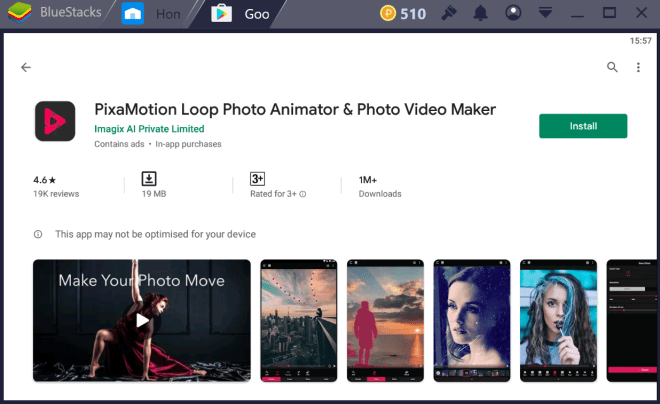
Task: Open the dark settings screenshot
Action: 631,321
